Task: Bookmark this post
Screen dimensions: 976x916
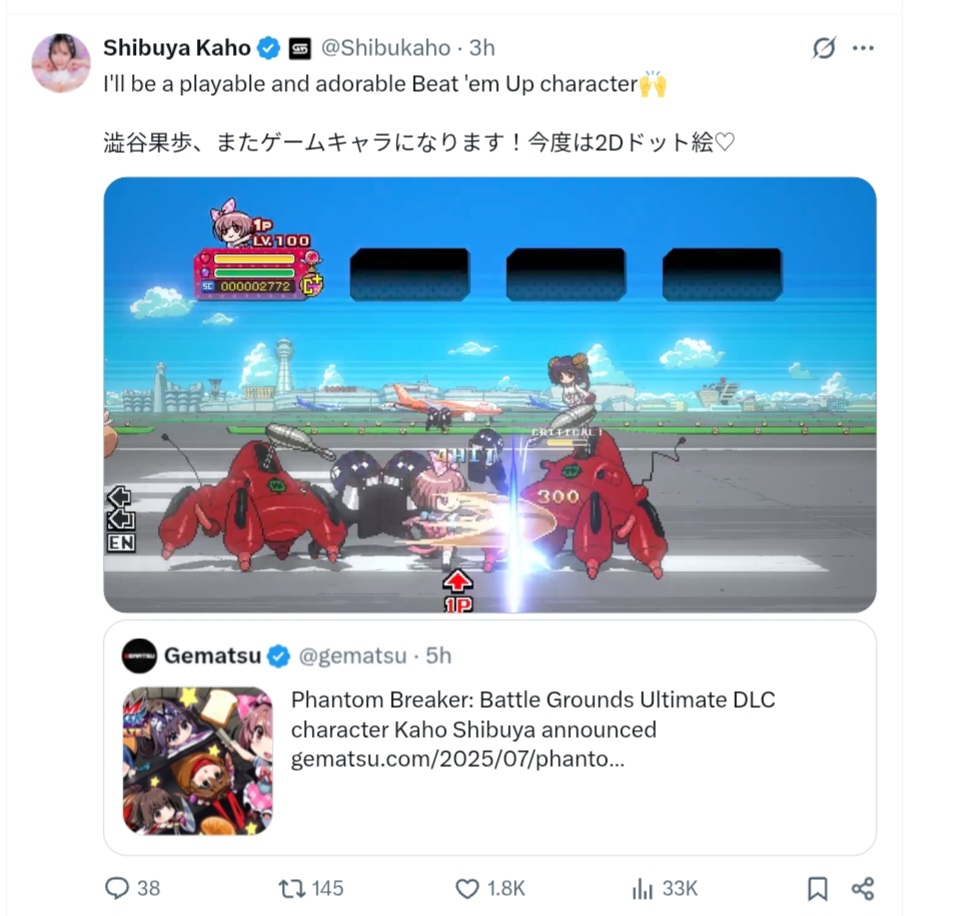Action: click(817, 888)
